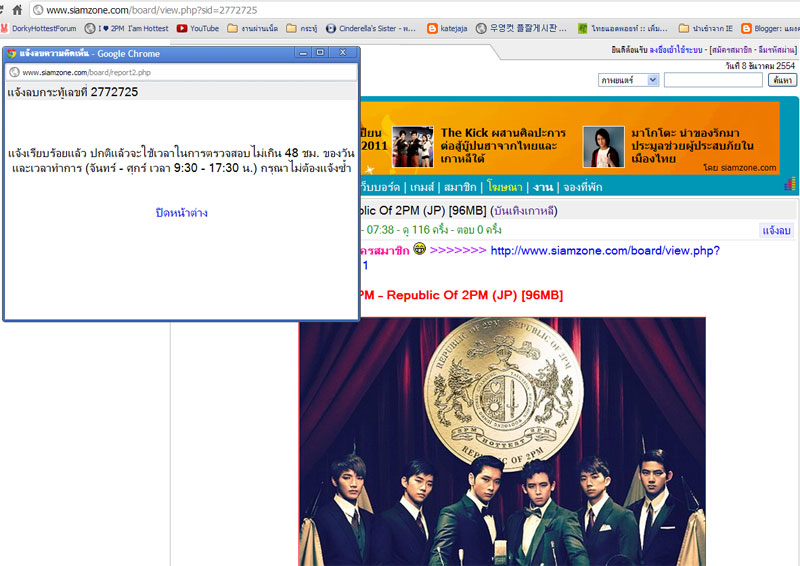Close the report popup with X
Viewport: 800px width, 566px height.
[x=343, y=52]
